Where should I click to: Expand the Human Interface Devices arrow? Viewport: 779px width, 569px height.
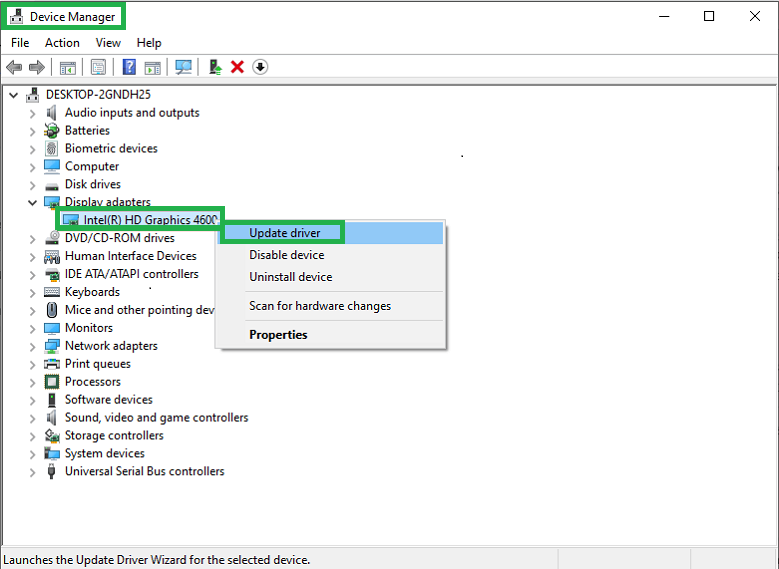tap(32, 257)
